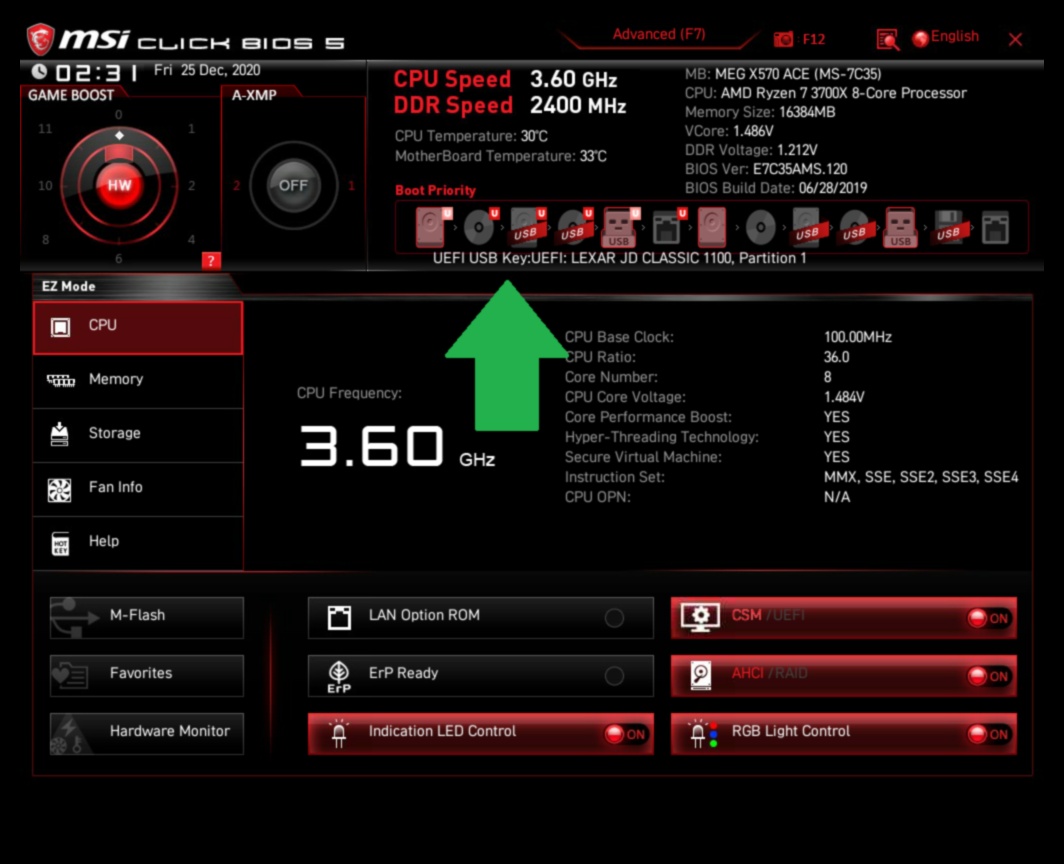Enable the LAN Option ROM radio button
The width and height of the screenshot is (1064, 864).
(614, 618)
